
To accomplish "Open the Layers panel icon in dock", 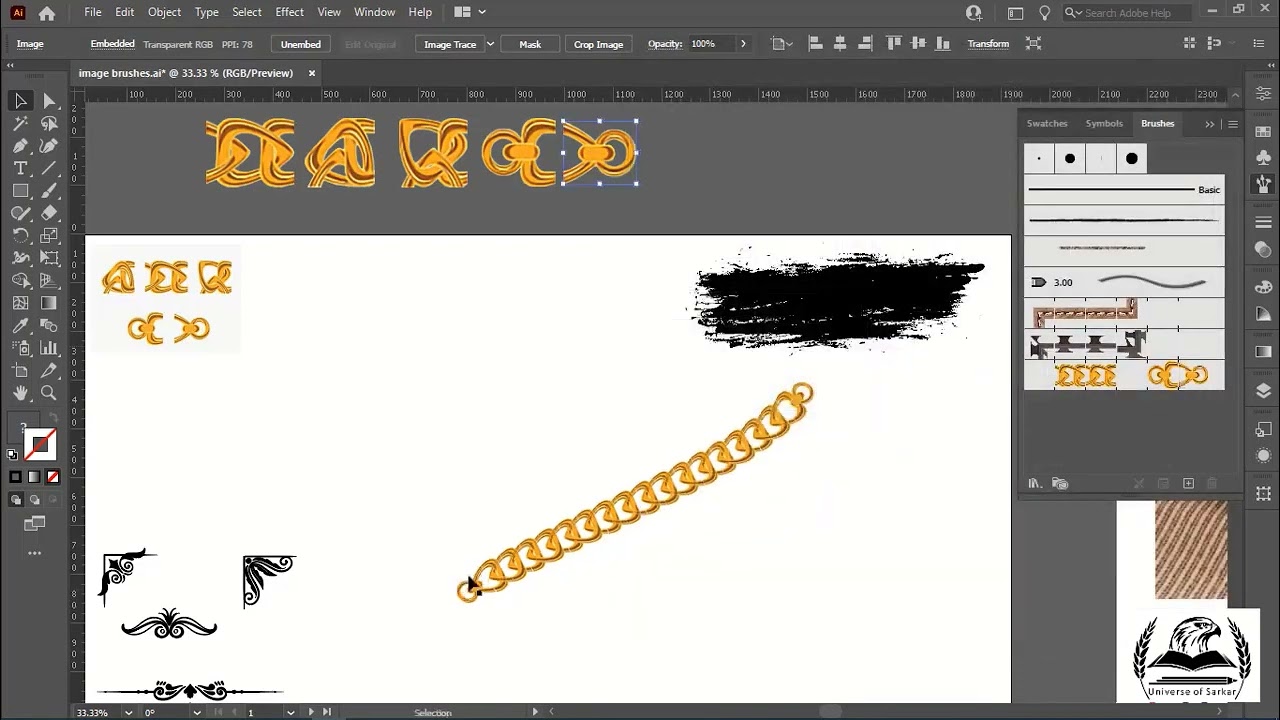I will coord(1263,391).
